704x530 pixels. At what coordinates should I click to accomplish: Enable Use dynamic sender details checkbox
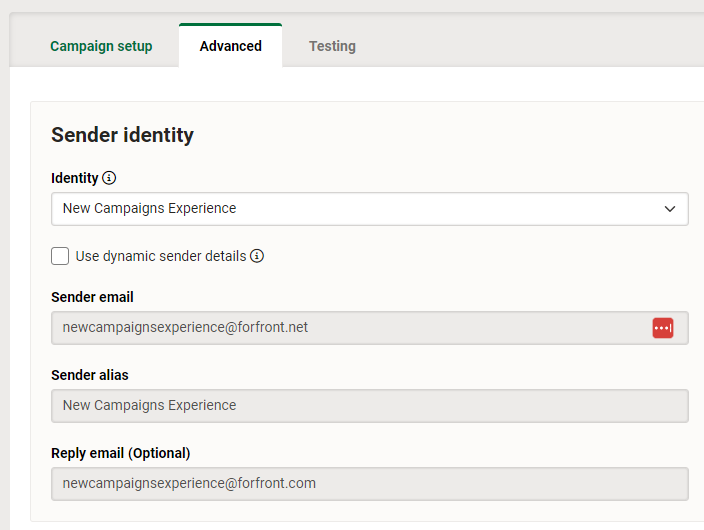point(60,256)
